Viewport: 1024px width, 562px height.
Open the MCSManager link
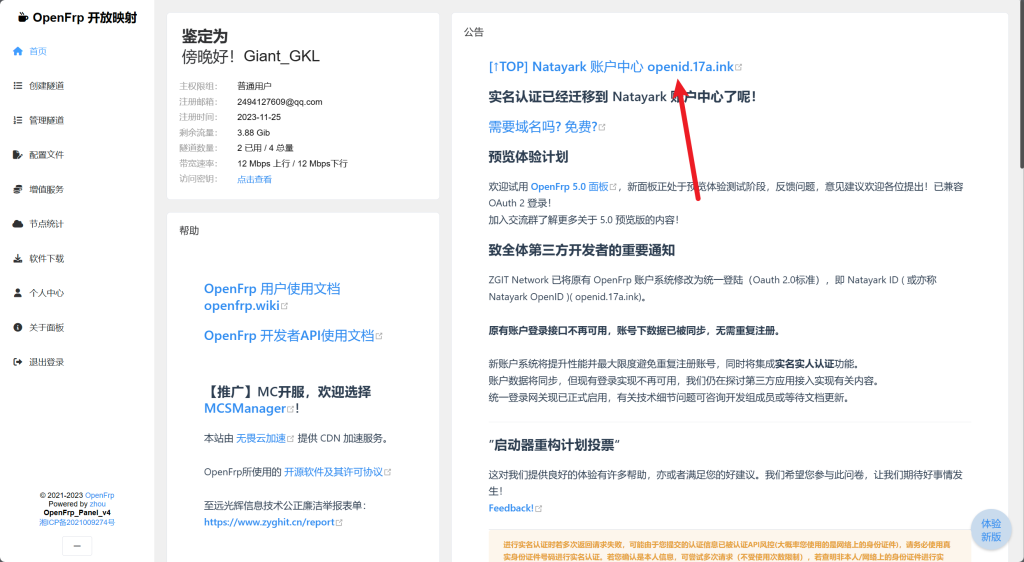[245, 409]
